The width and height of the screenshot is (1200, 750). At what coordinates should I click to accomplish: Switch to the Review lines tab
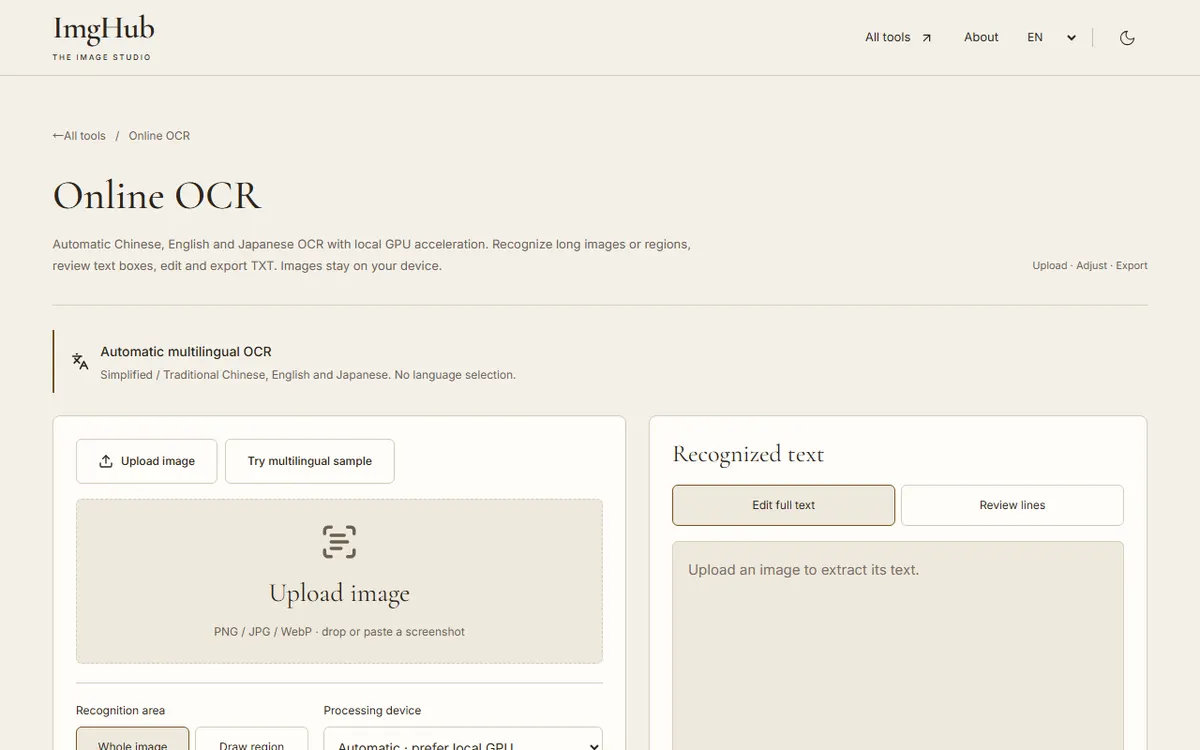1012,505
